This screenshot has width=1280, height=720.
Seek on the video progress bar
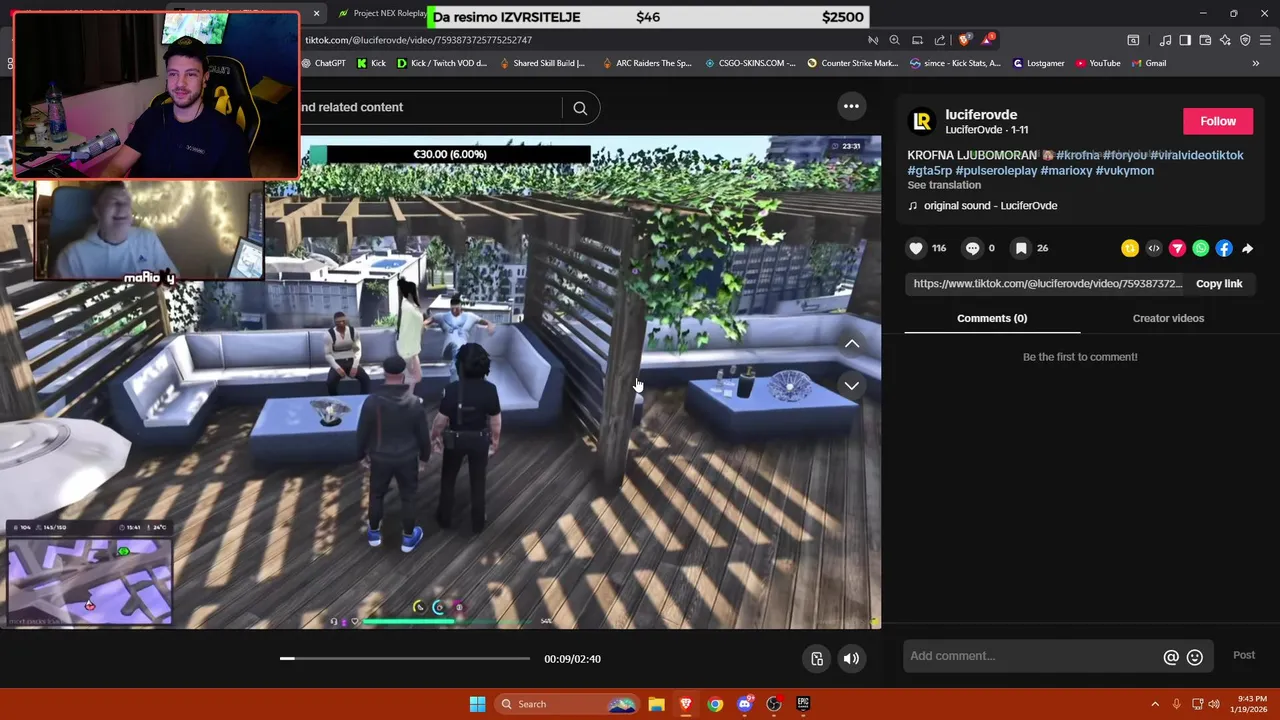pyautogui.click(x=405, y=658)
